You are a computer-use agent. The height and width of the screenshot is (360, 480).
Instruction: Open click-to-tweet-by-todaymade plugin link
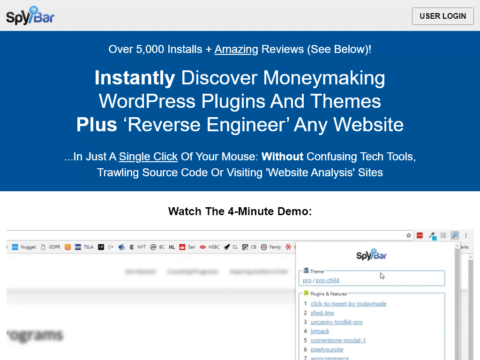(348, 304)
